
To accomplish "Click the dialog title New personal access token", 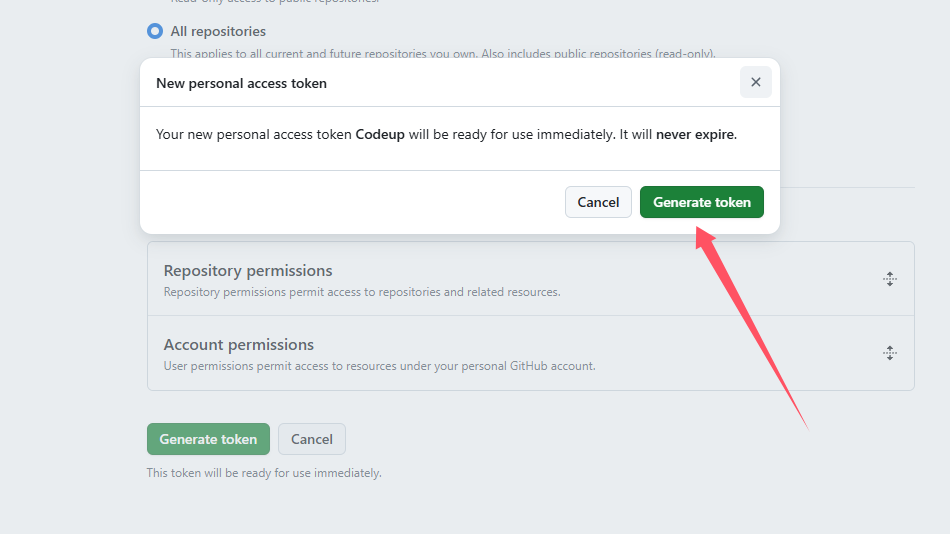I will click(241, 83).
